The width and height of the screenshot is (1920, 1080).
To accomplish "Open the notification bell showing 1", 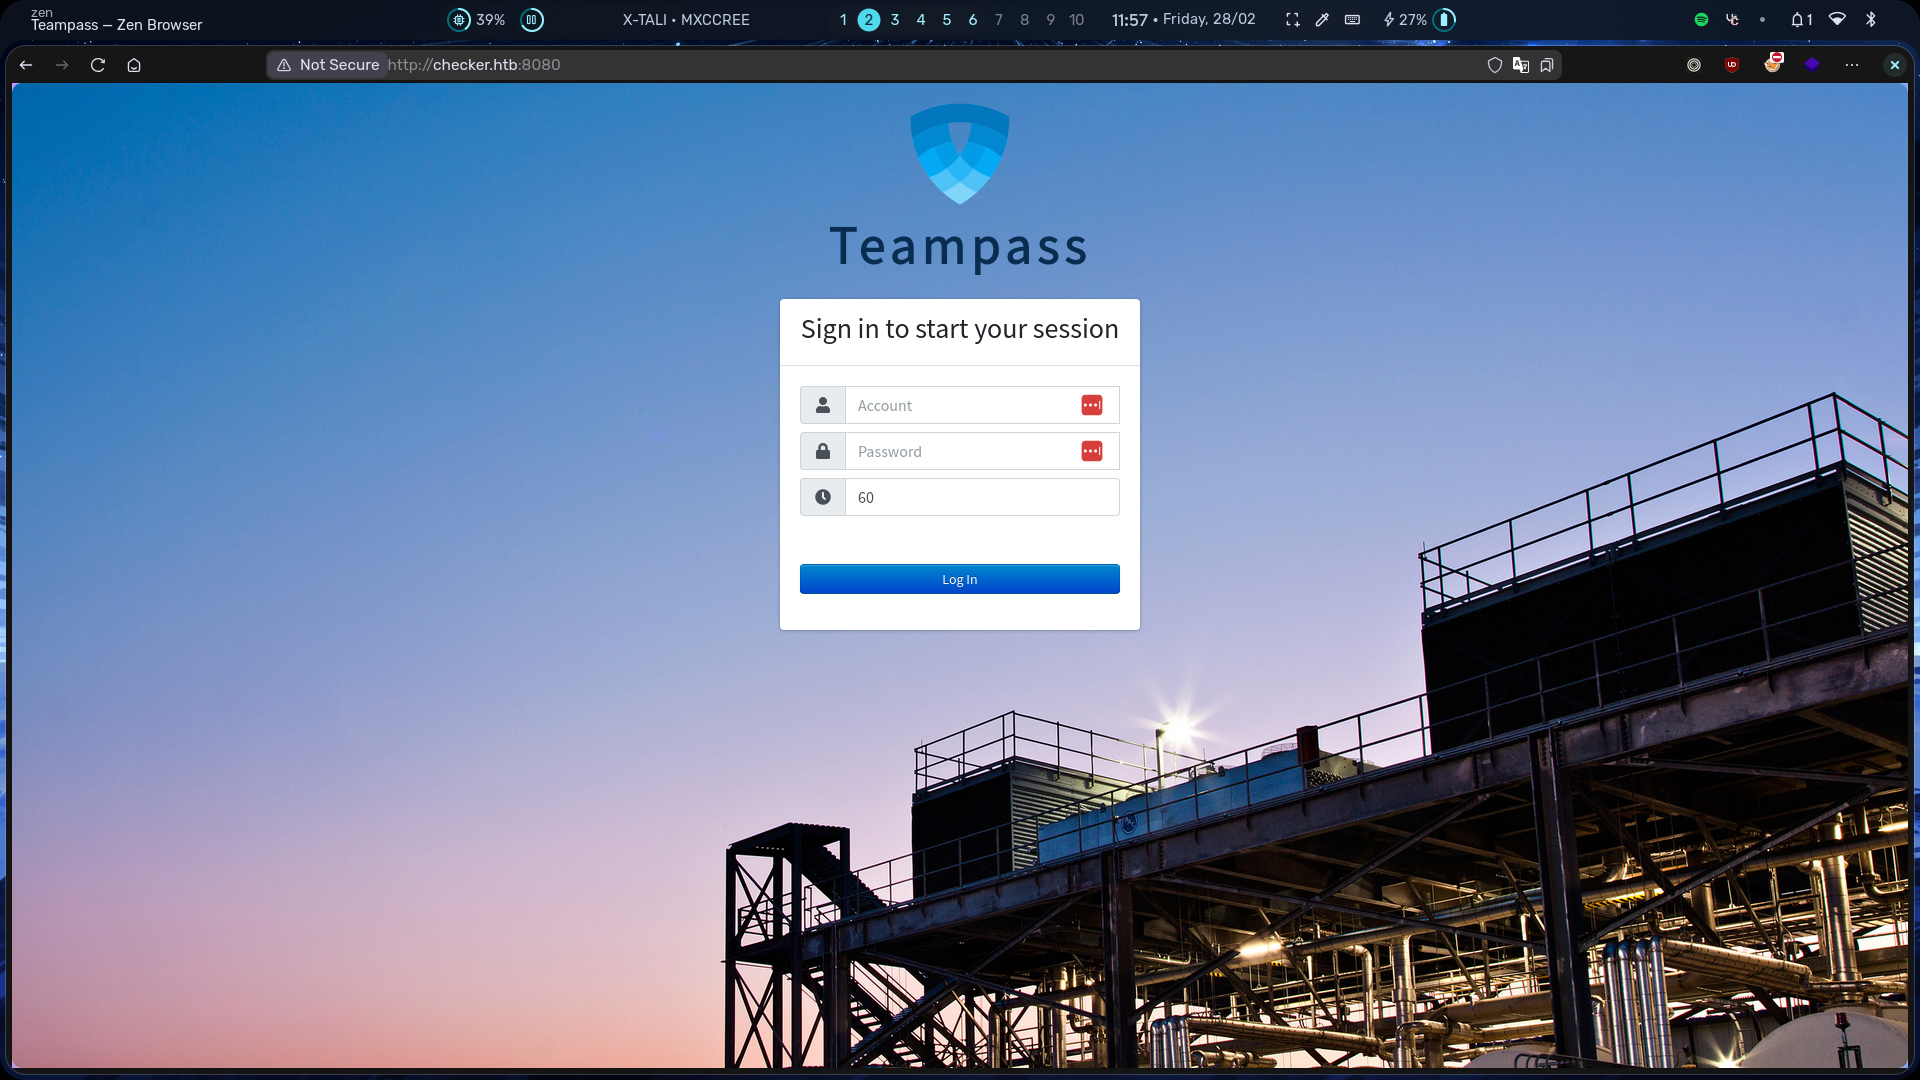I will [x=1802, y=20].
